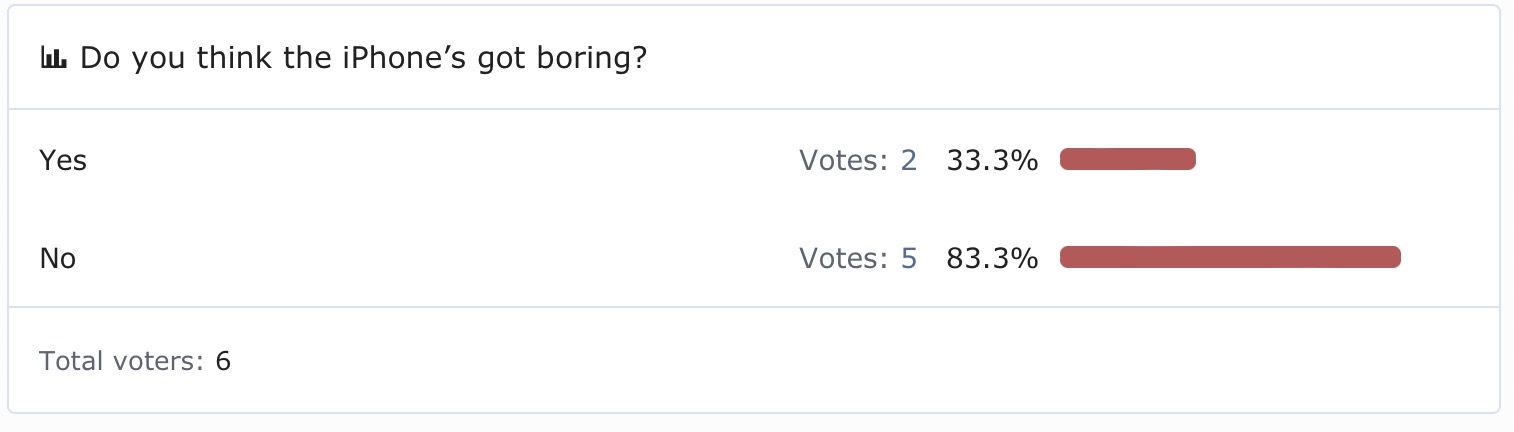Click the Yes result progress bar

tap(1127, 159)
